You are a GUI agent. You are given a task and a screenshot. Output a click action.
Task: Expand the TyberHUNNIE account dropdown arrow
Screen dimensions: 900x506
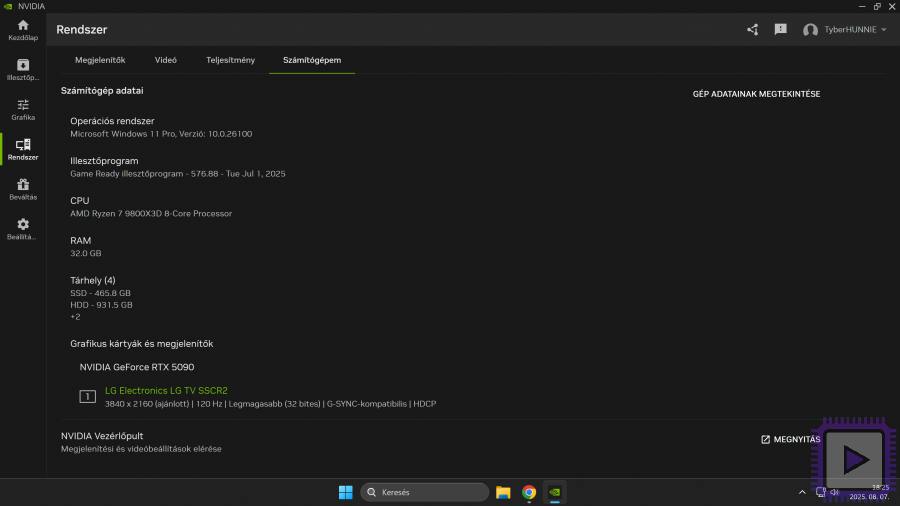click(x=884, y=30)
